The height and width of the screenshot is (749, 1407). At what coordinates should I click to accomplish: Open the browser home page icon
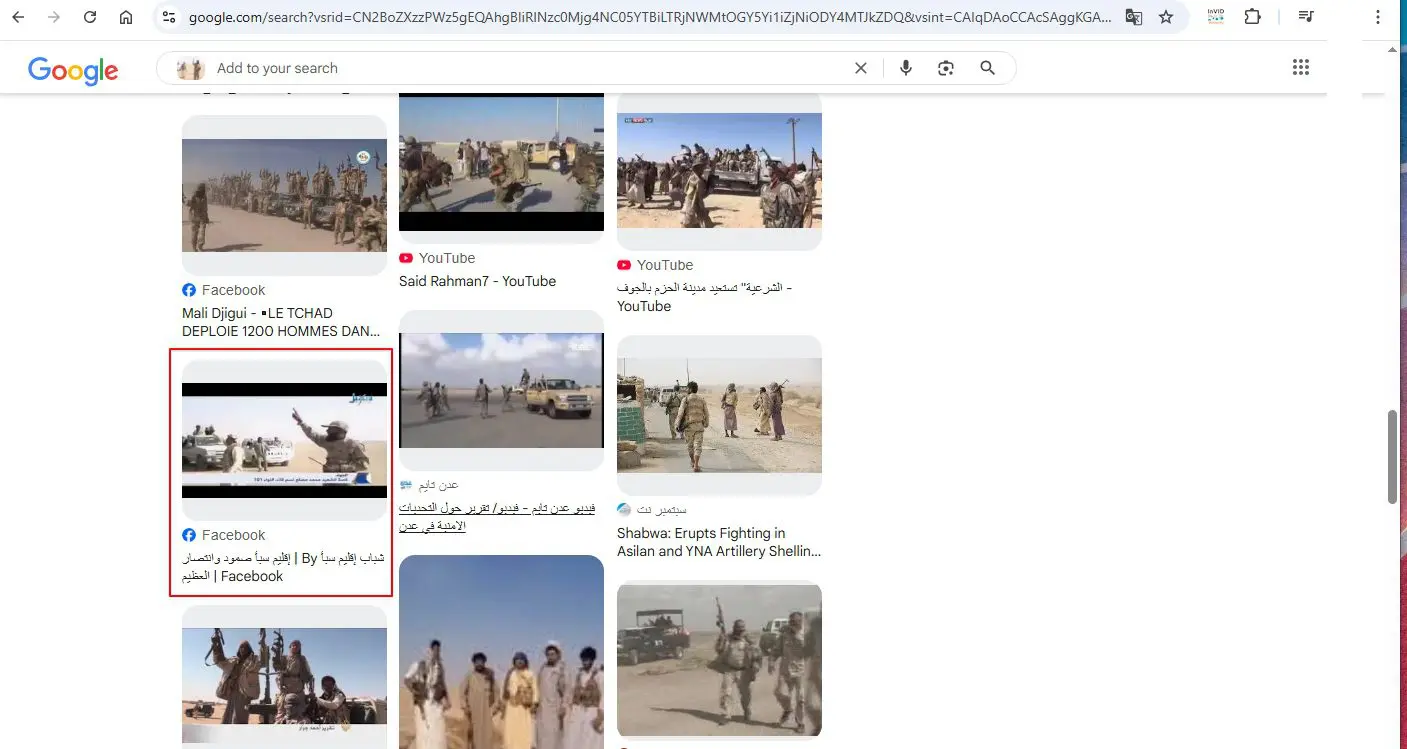coord(126,17)
